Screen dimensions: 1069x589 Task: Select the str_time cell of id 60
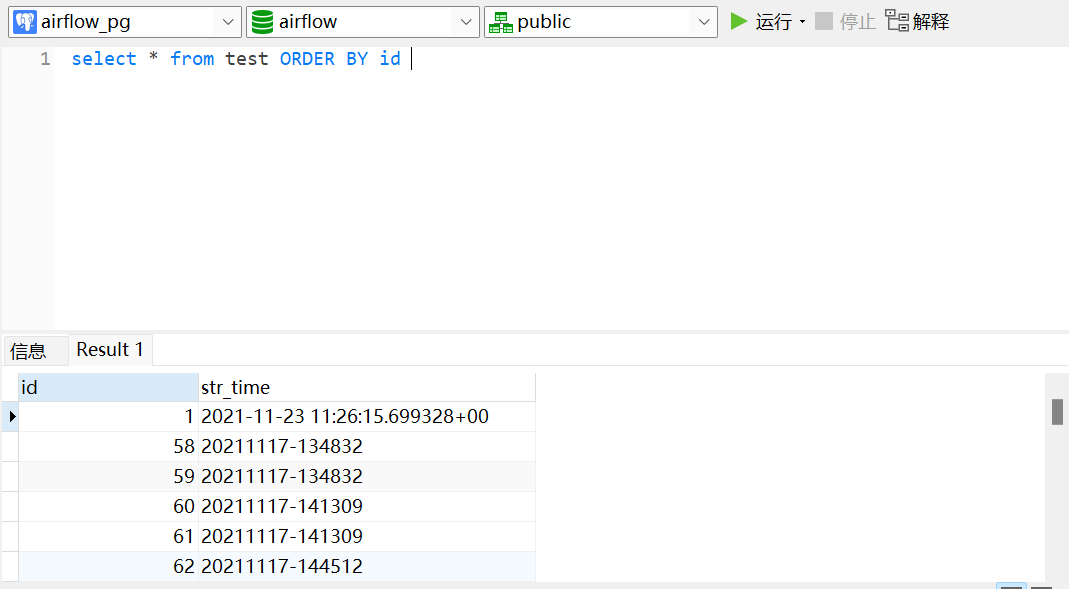click(366, 506)
